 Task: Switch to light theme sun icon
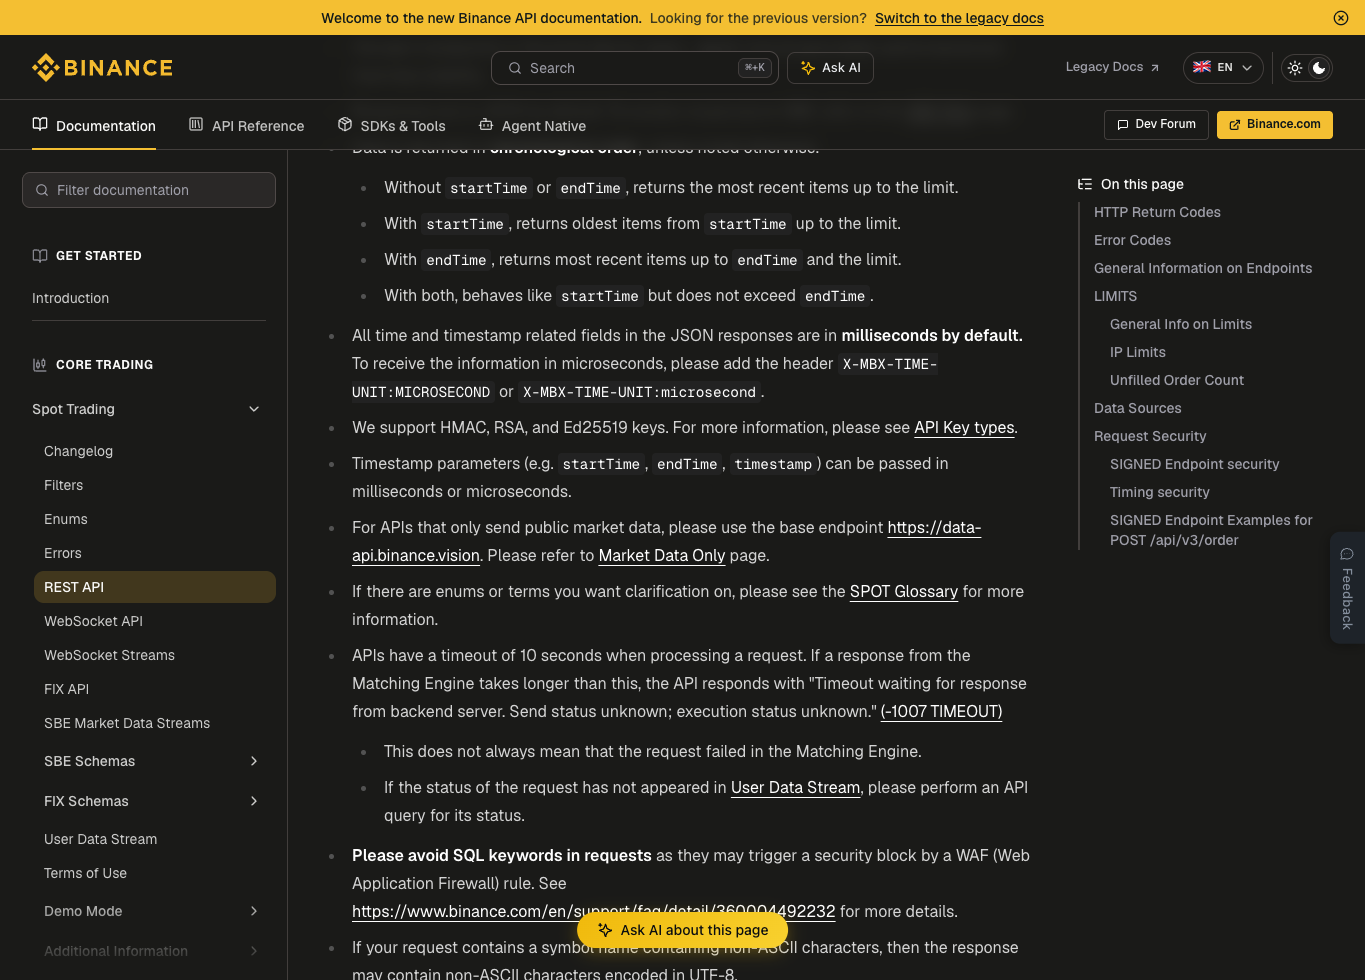pyautogui.click(x=1295, y=68)
